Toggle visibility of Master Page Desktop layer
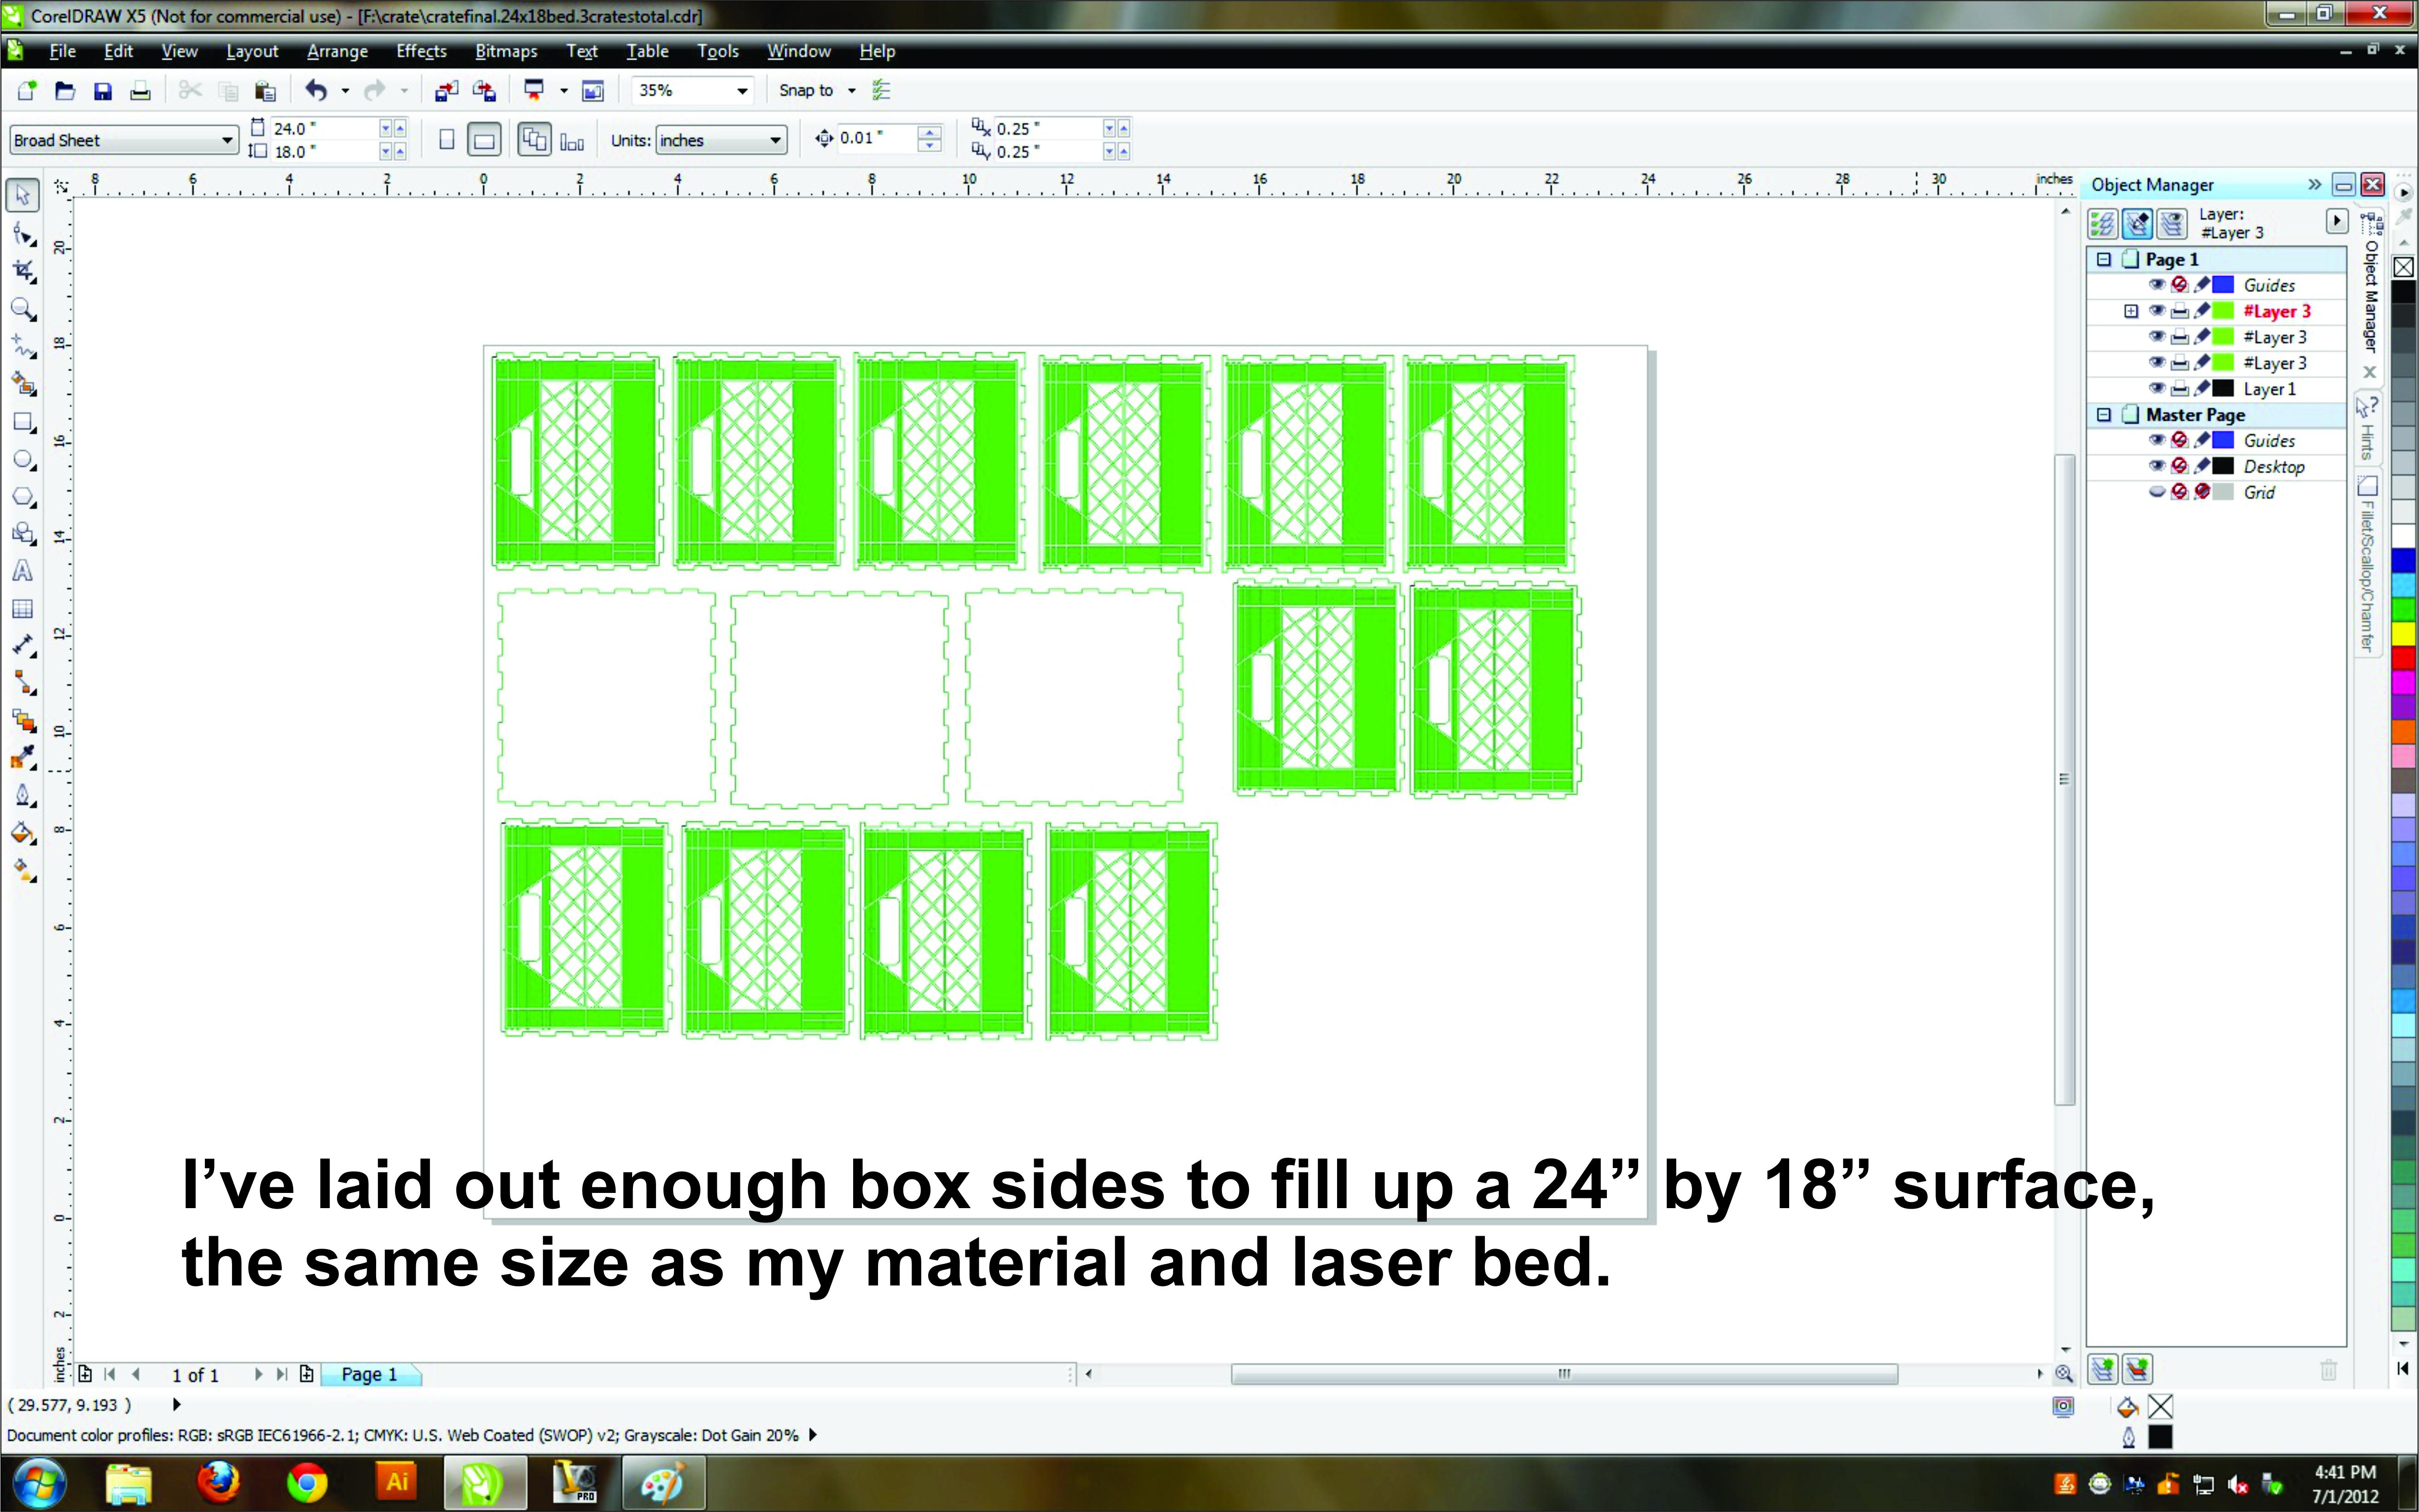 (2157, 466)
